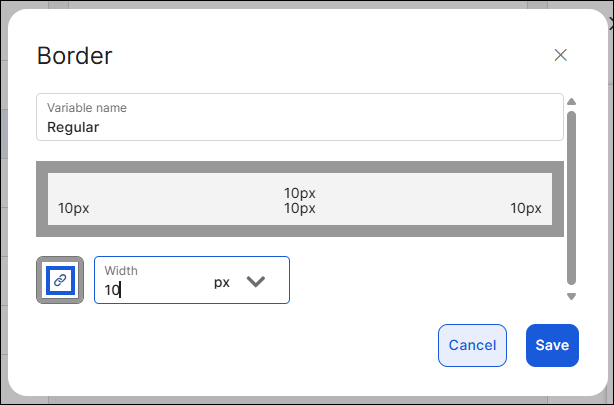Image resolution: width=614 pixels, height=405 pixels.
Task: Click the gray border preview frame
Action: click(x=300, y=167)
